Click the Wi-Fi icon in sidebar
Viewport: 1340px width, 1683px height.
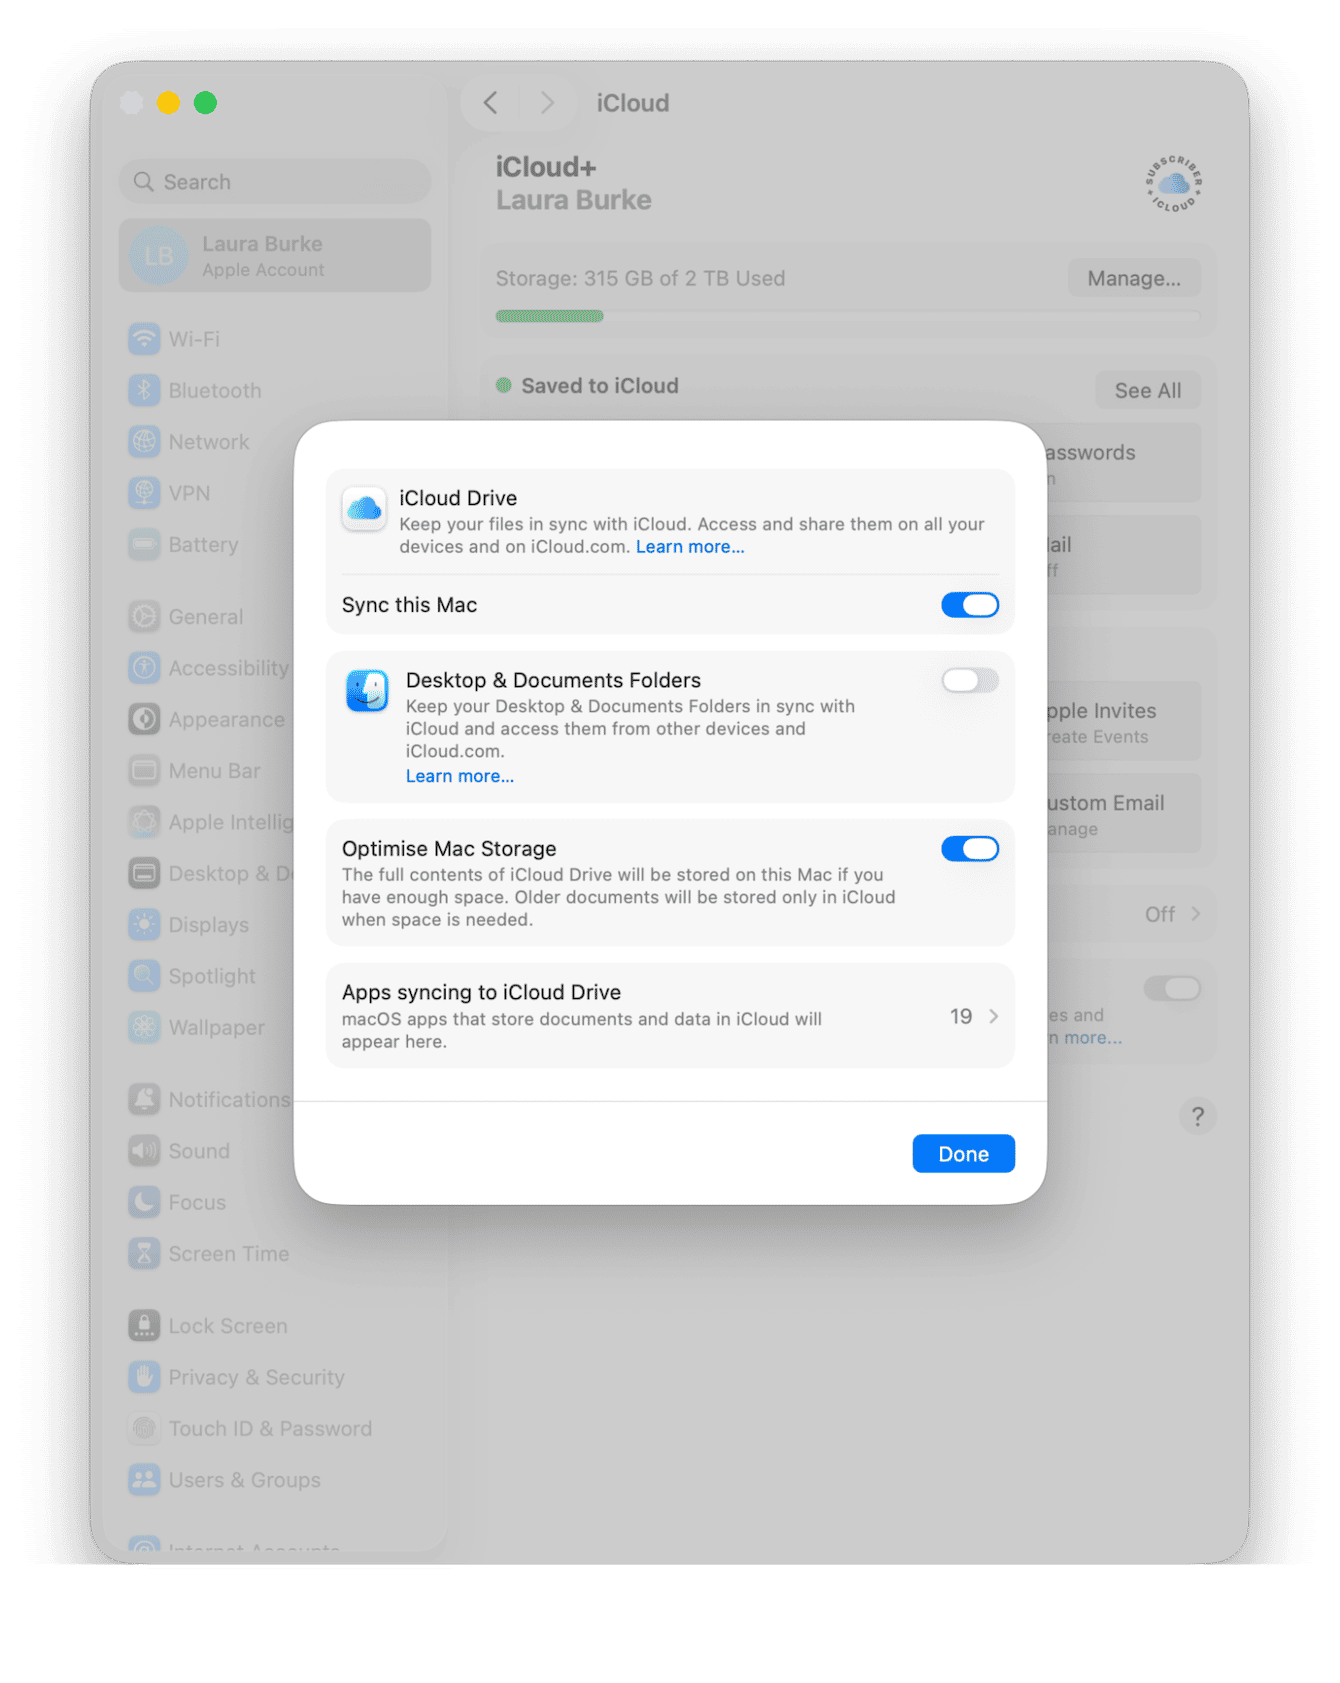pos(144,339)
